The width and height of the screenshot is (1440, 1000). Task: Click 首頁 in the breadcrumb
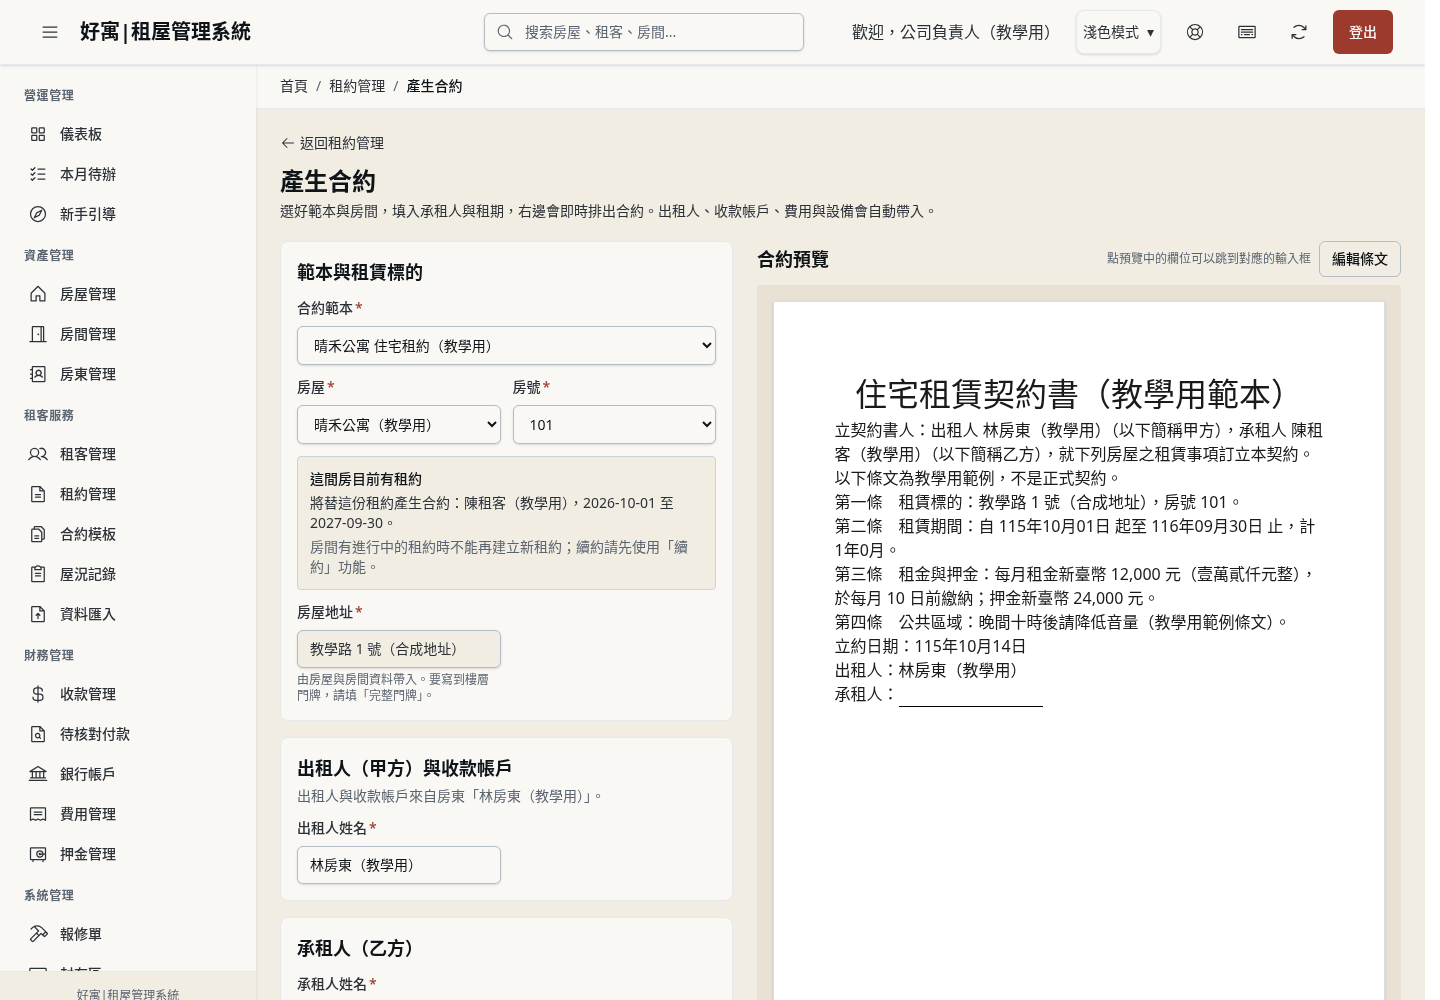pyautogui.click(x=294, y=86)
